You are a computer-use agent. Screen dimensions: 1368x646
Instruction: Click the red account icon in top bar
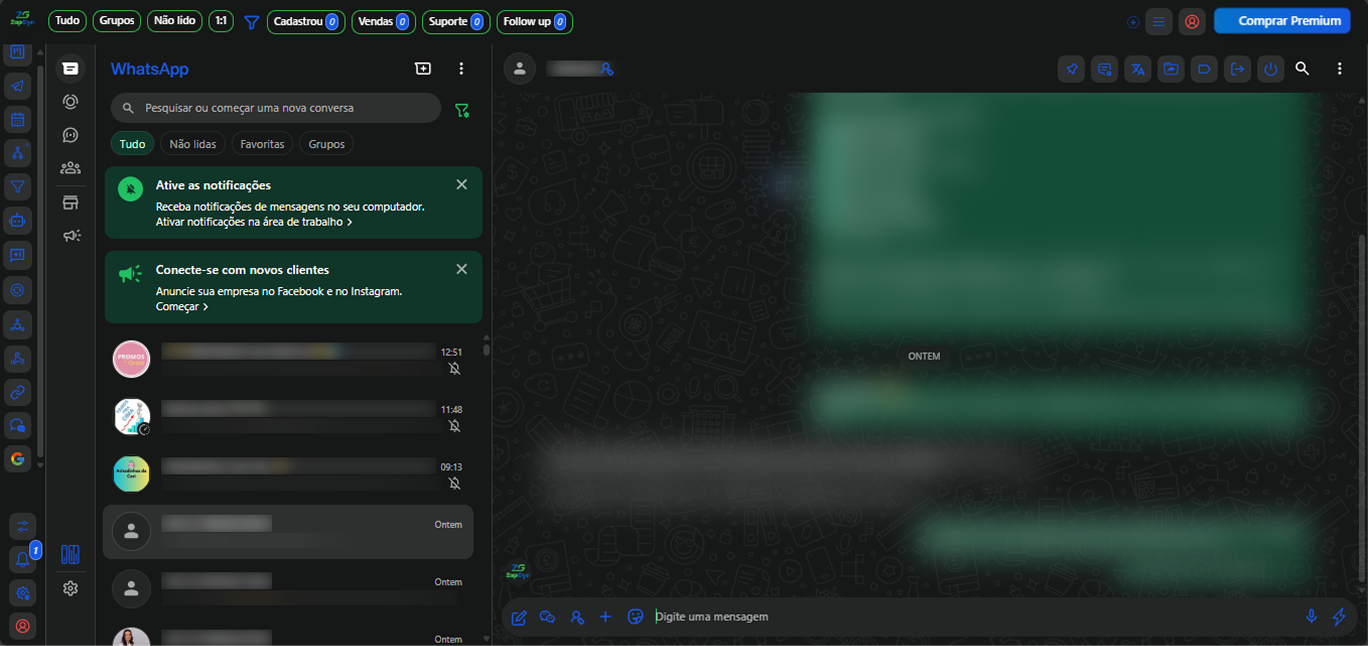[x=1192, y=21]
